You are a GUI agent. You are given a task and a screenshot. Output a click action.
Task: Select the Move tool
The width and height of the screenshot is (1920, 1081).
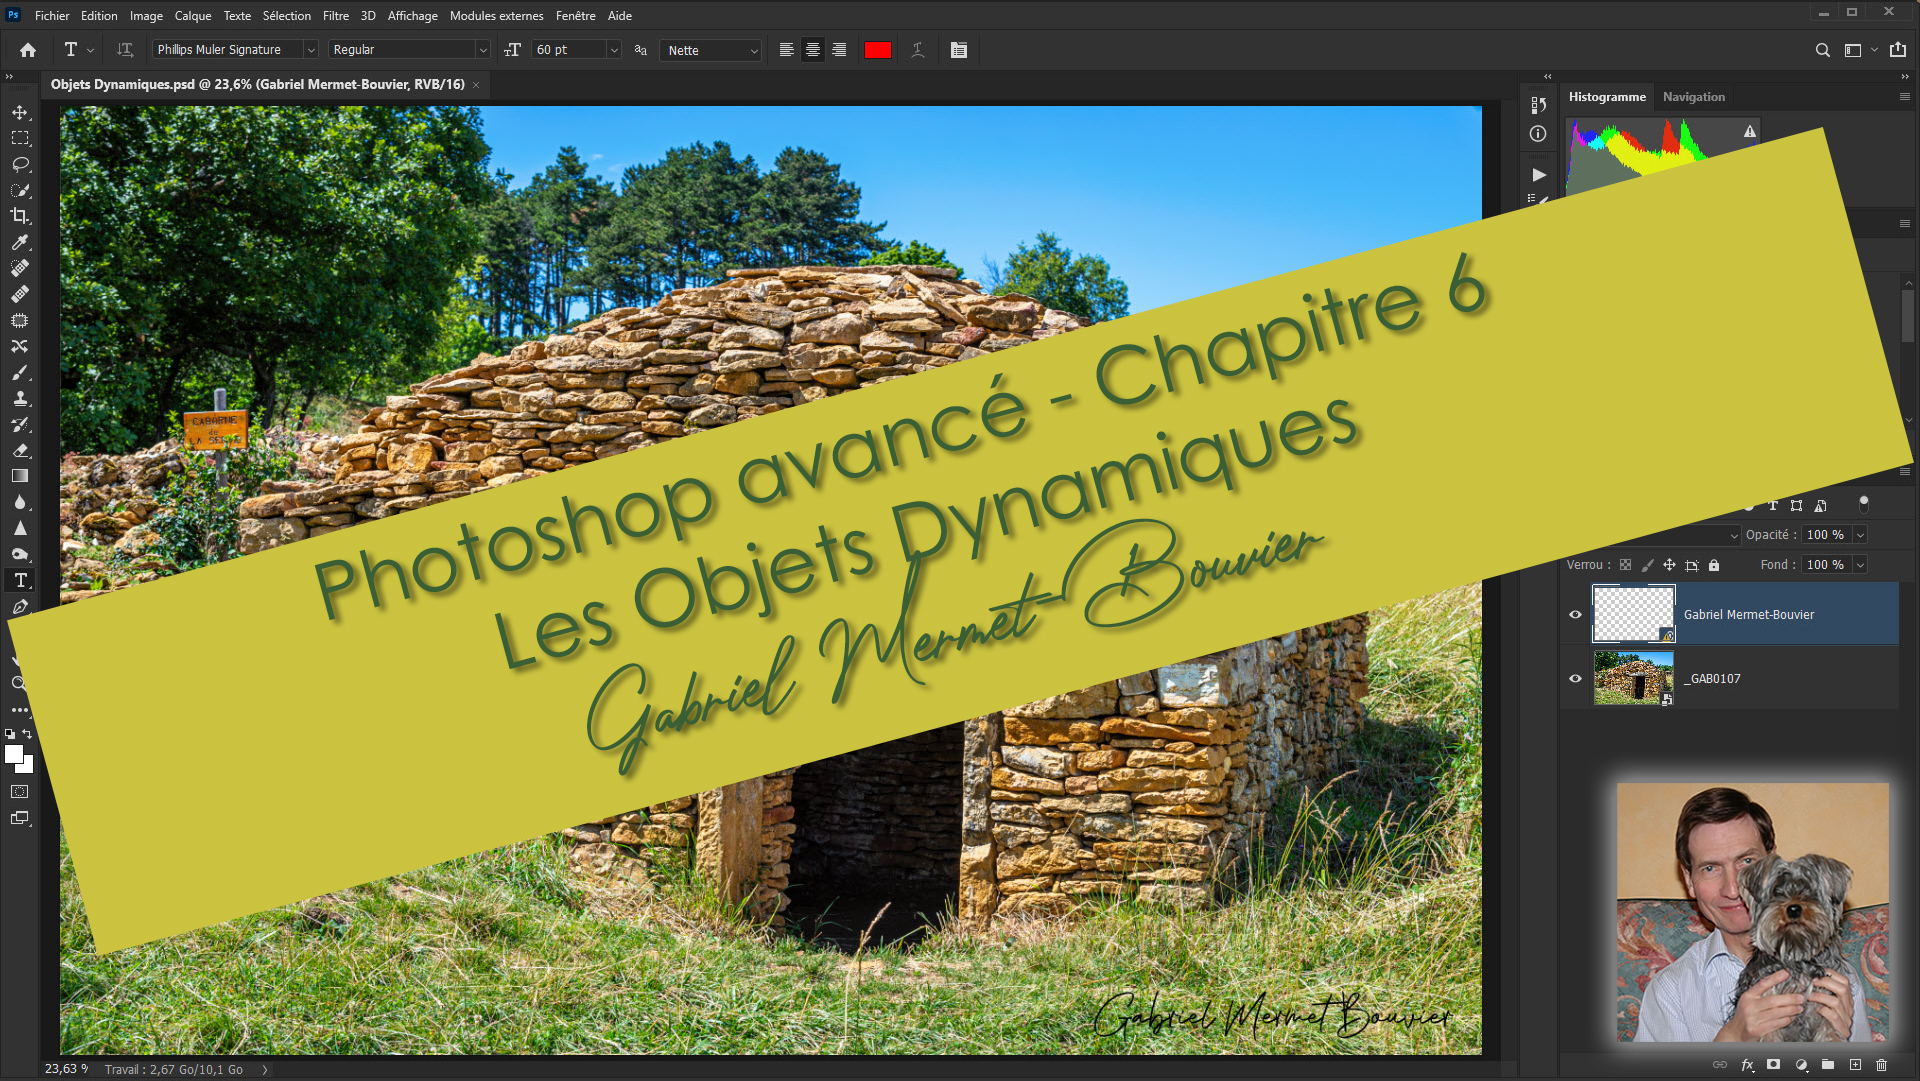coord(20,112)
